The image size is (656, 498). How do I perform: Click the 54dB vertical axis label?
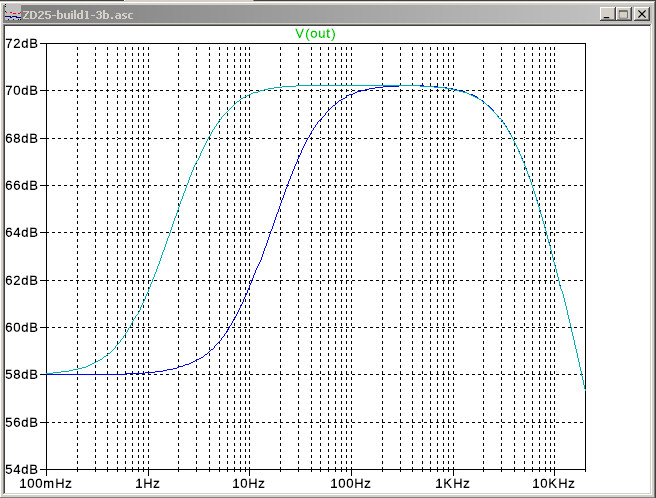21,470
